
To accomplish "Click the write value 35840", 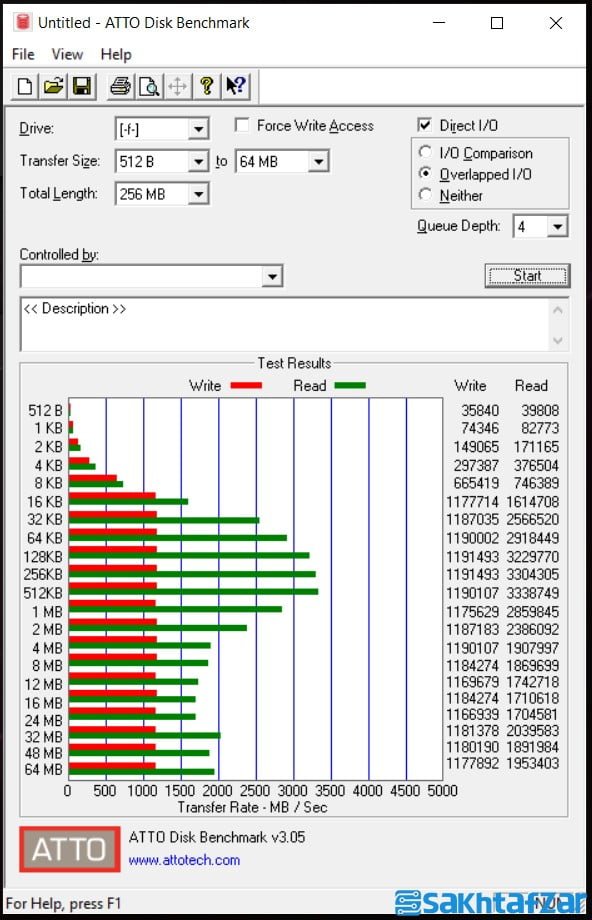I will click(480, 411).
